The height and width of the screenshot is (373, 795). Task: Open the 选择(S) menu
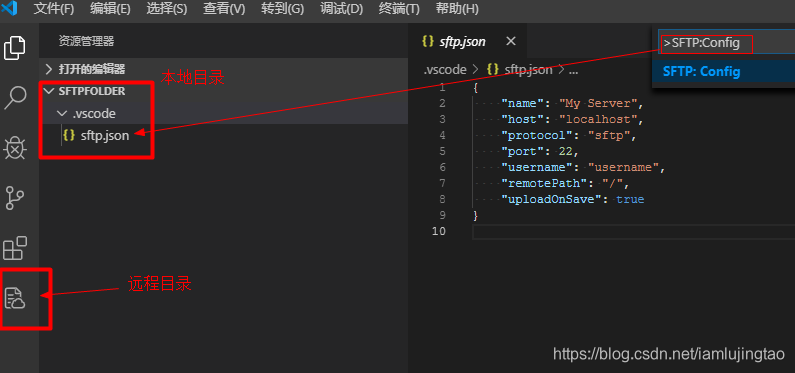click(167, 9)
